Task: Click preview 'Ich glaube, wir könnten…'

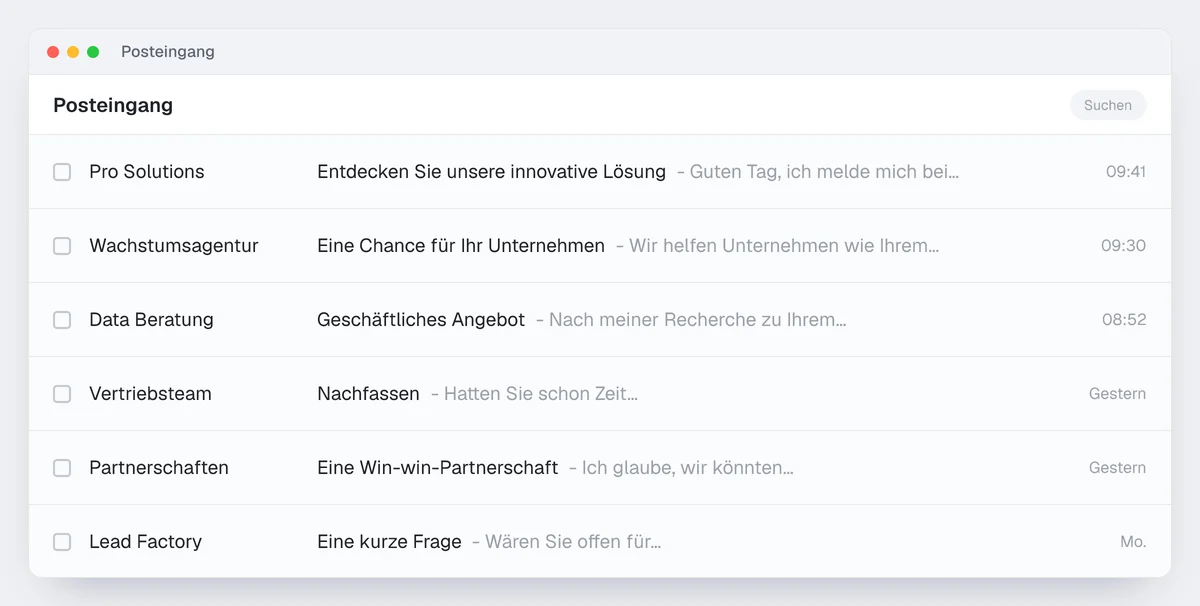Action: point(688,468)
